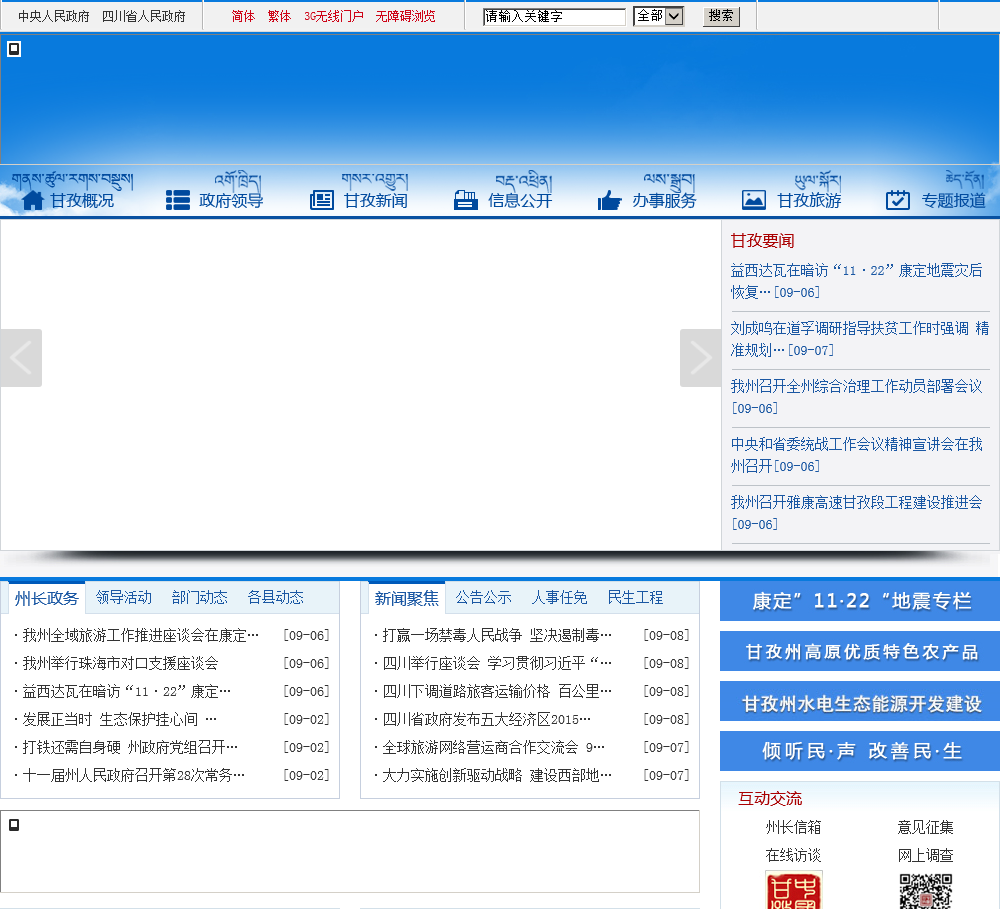The height and width of the screenshot is (909, 1000).
Task: Open article 十一届州人民政府召开第28次常务
Action: tap(134, 775)
